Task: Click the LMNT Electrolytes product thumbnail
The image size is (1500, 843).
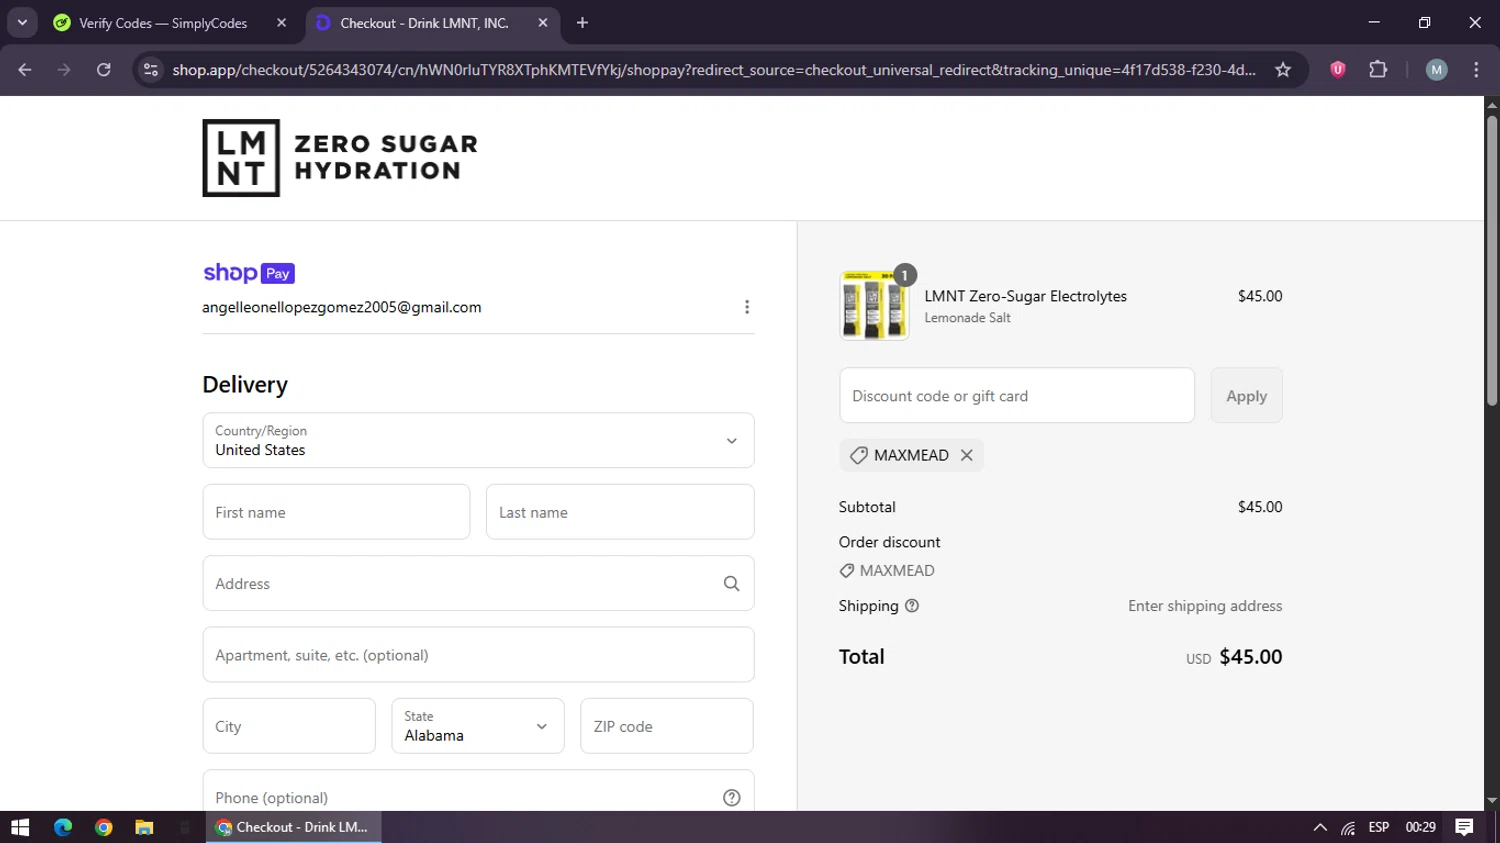Action: click(x=874, y=305)
